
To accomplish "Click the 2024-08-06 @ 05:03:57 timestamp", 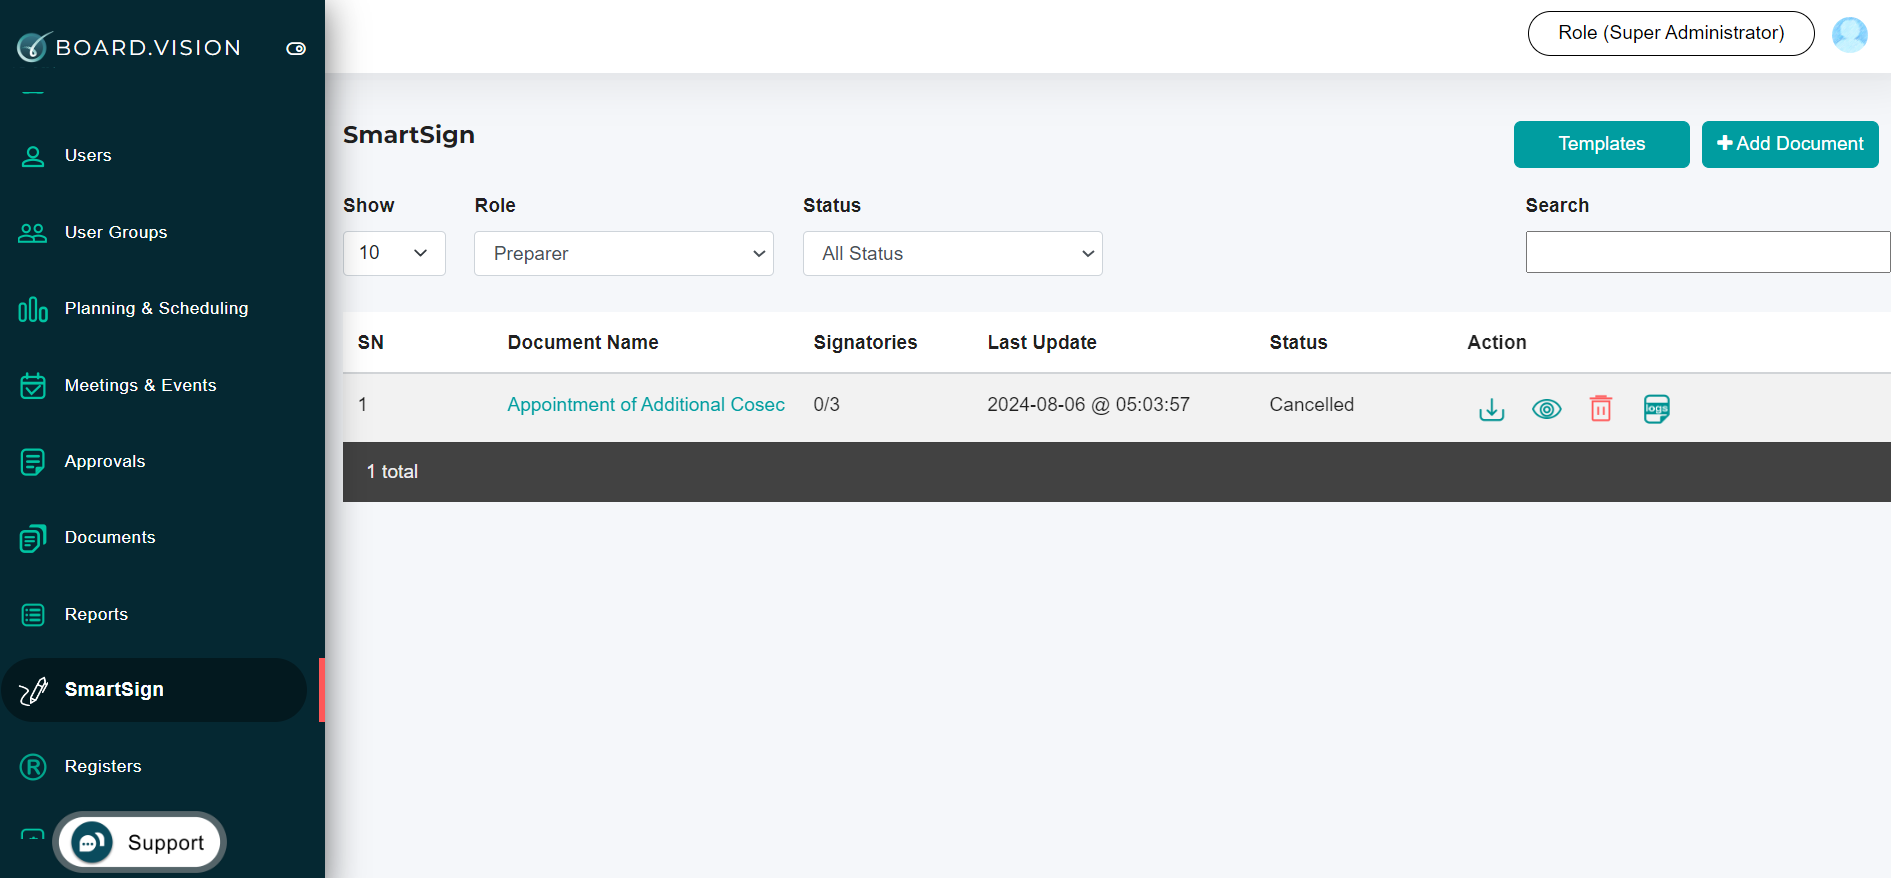I will pos(1089,404).
